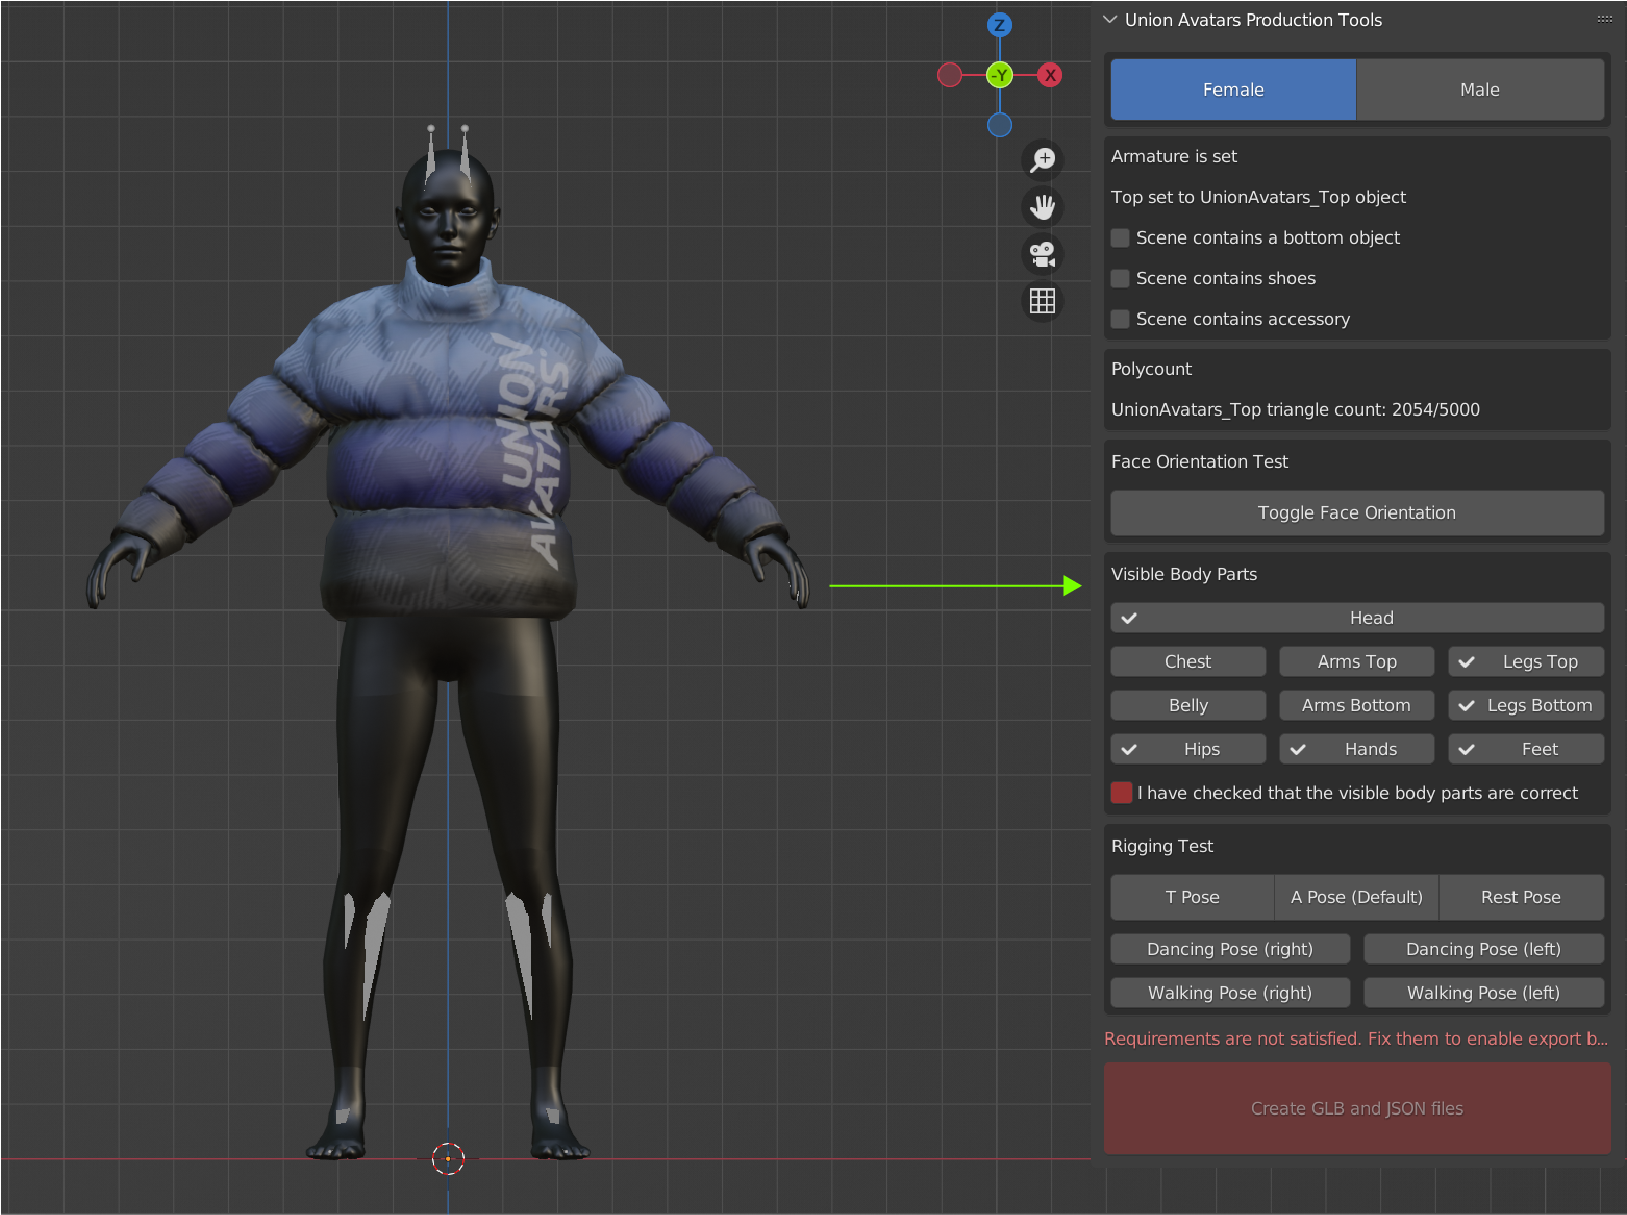Viewport: 1627px width, 1215px height.
Task: Toggle Chest body part visibility
Action: [1188, 662]
